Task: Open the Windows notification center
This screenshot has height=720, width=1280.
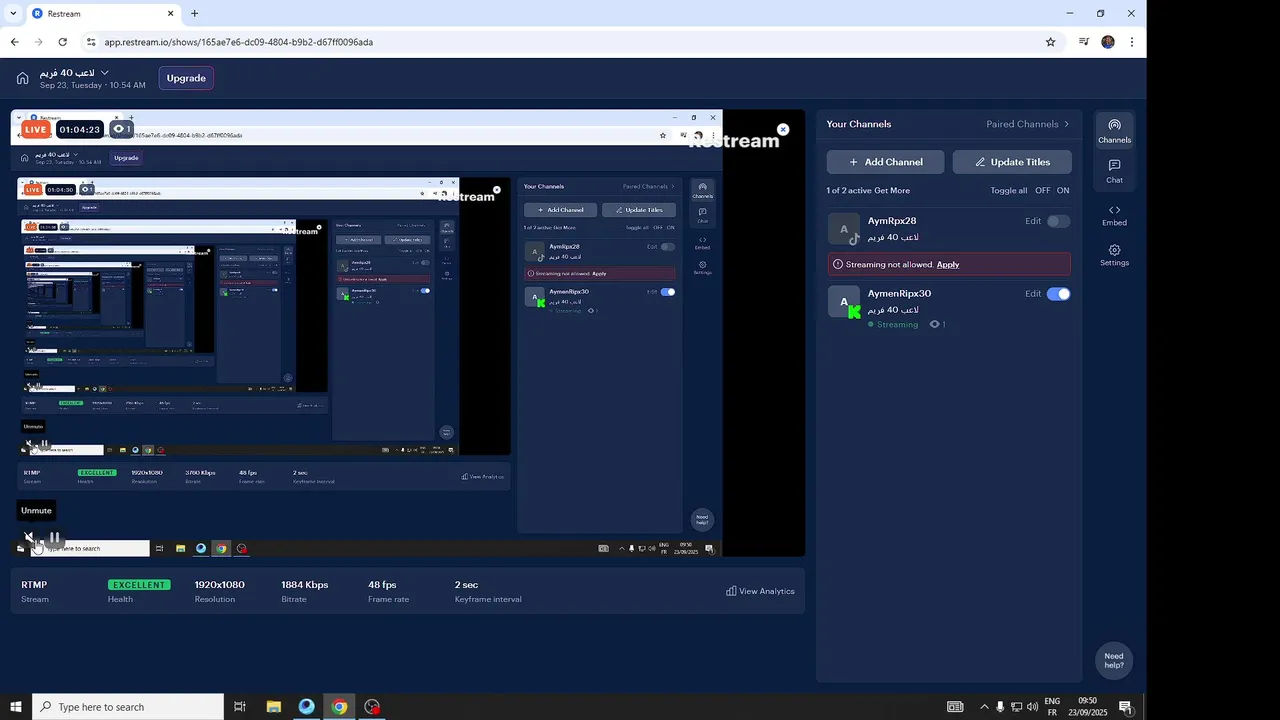Action: click(x=1125, y=707)
